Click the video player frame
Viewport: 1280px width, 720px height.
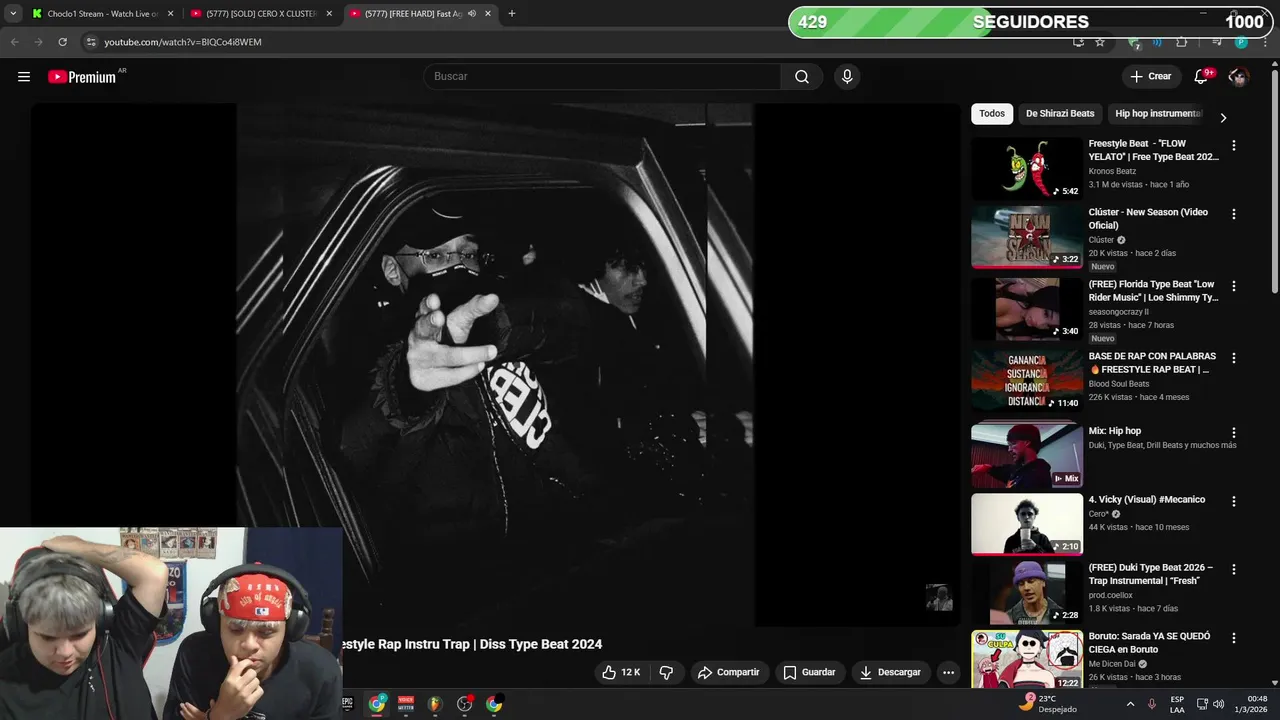coord(495,365)
